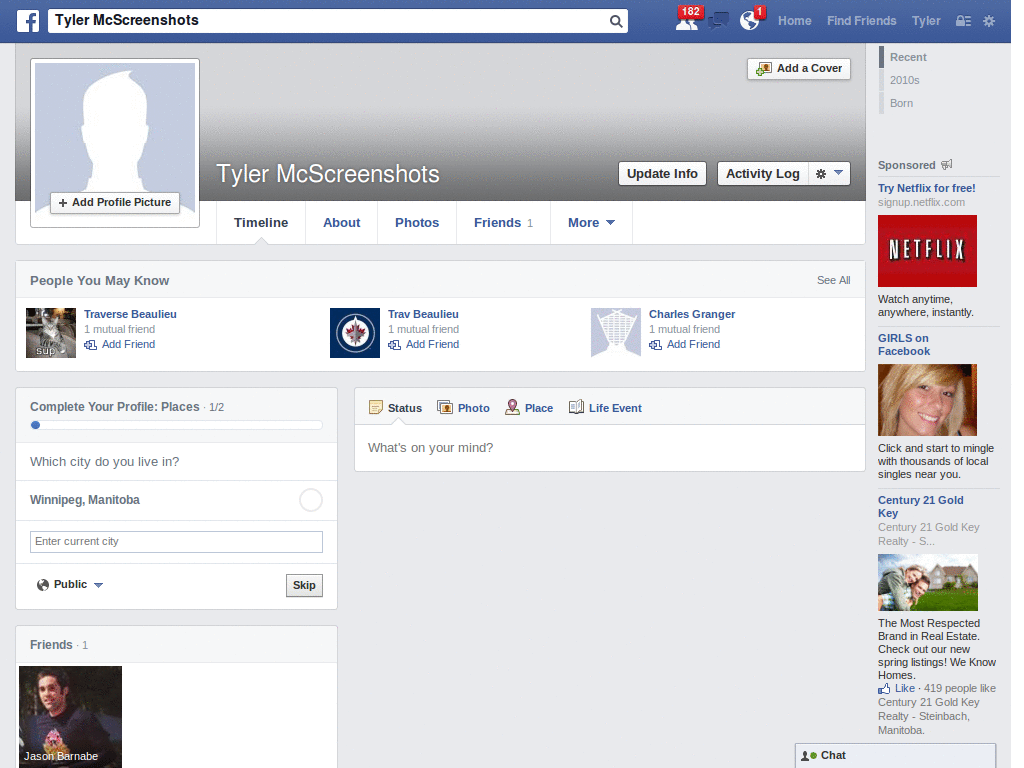Open friend requests from the notification icon
The width and height of the screenshot is (1024, 768).
688,22
